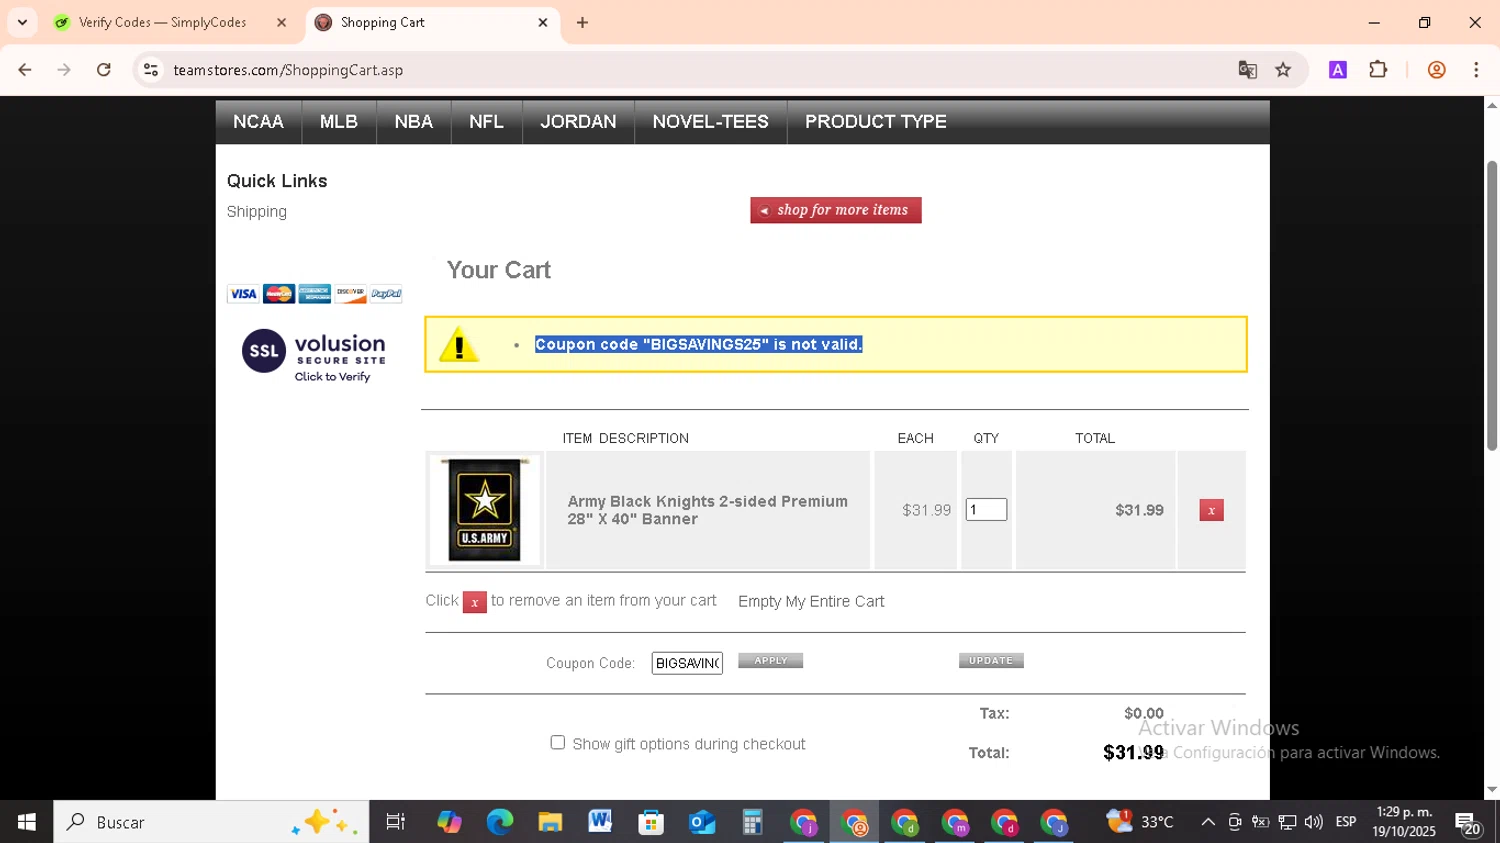Open Microsoft Edge from taskbar
Image resolution: width=1500 pixels, height=843 pixels.
click(499, 822)
